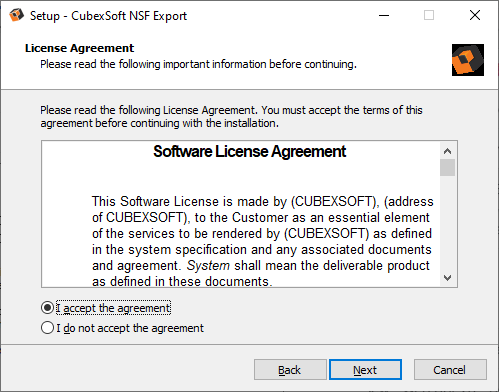The width and height of the screenshot is (499, 392).
Task: Select the "I accept the agreement" radio button
Action: [47, 308]
